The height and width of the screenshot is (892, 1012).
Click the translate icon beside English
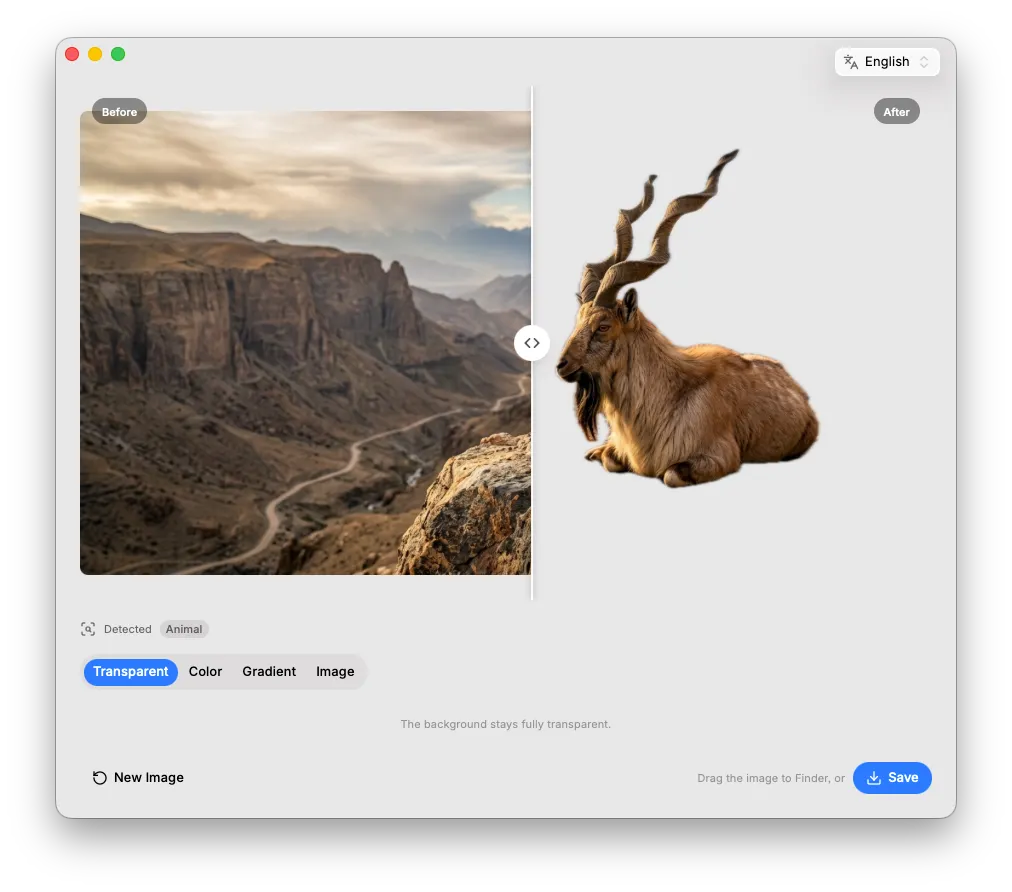(x=851, y=62)
